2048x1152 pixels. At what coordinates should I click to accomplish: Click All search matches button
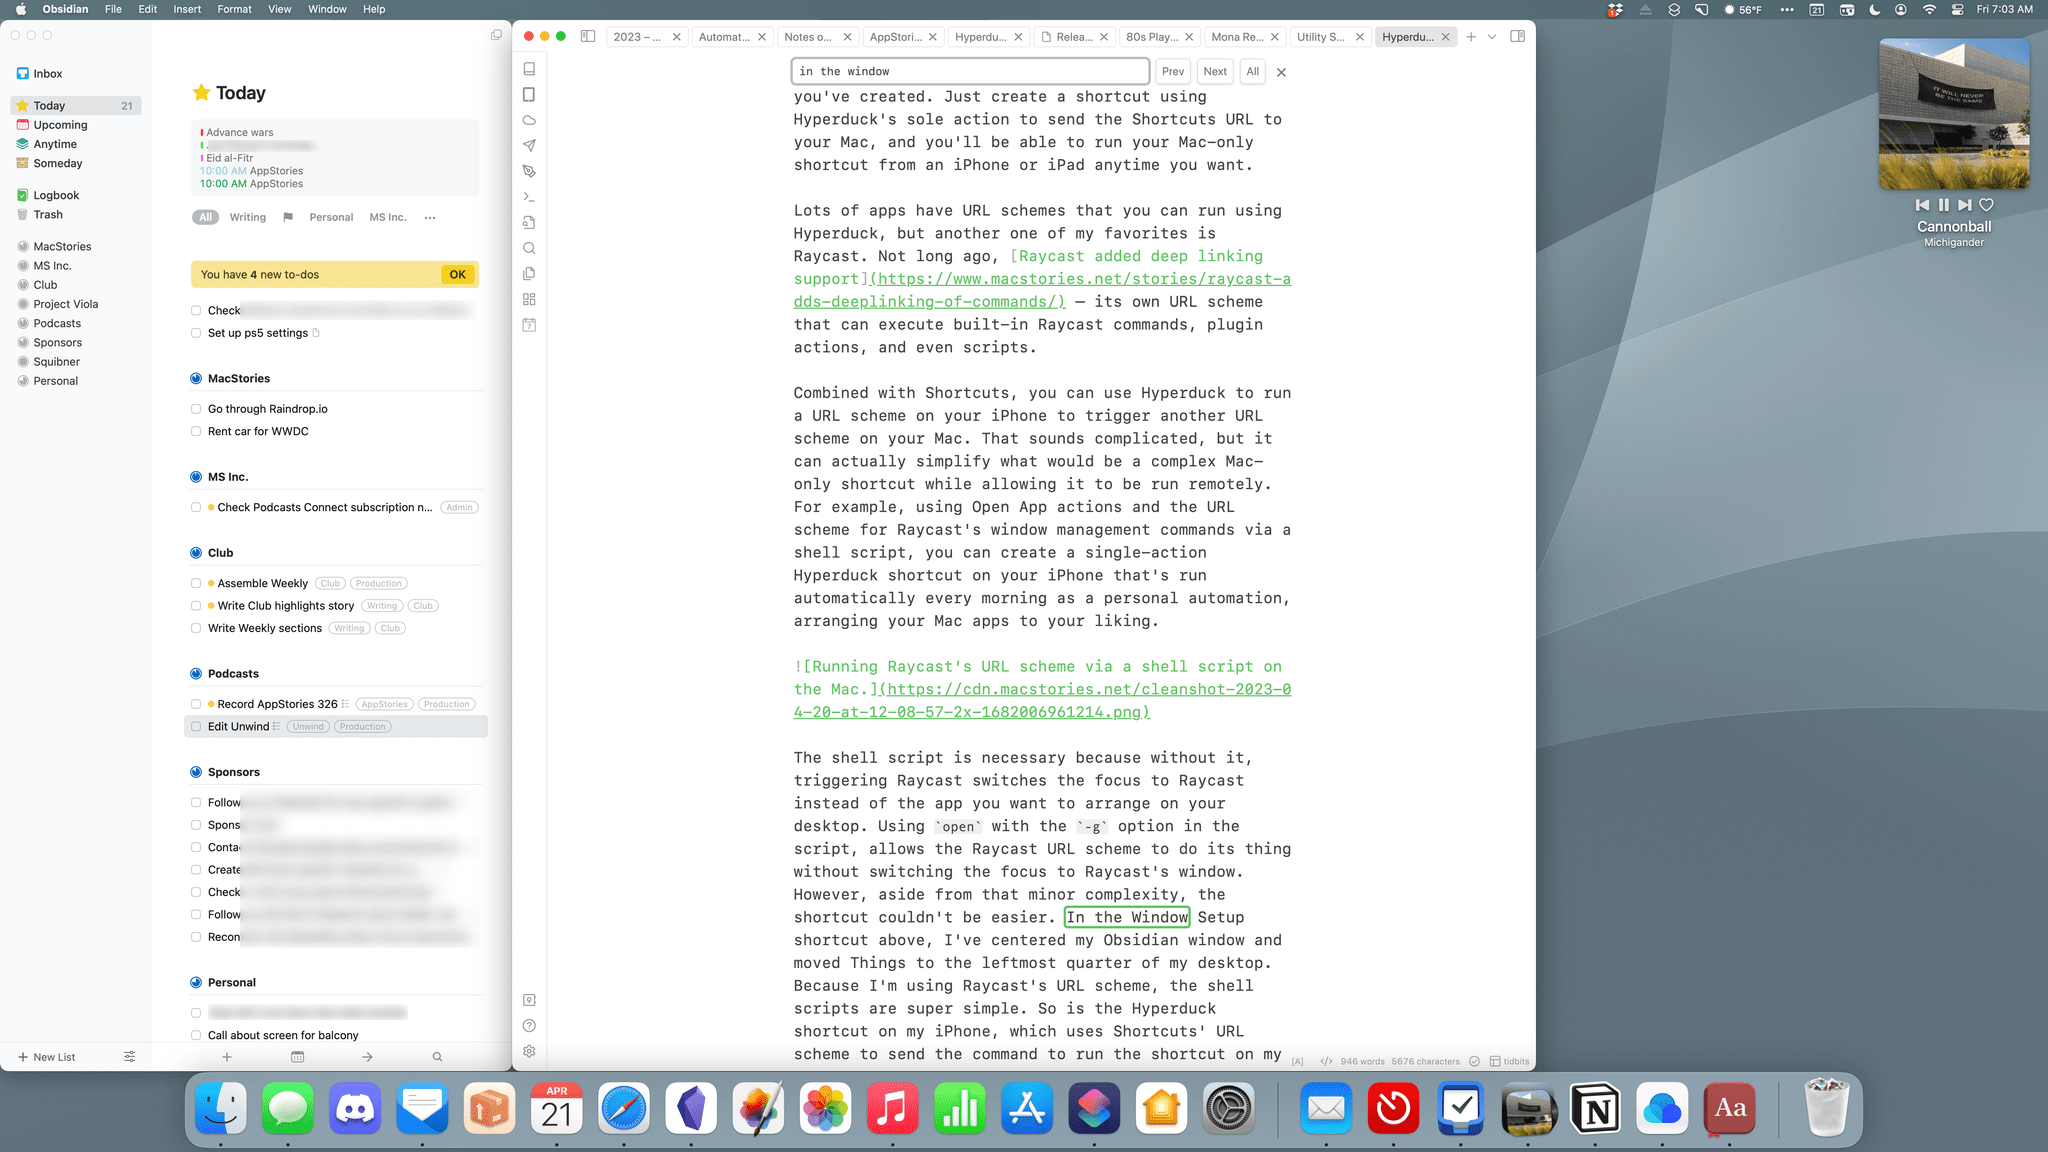(x=1253, y=71)
